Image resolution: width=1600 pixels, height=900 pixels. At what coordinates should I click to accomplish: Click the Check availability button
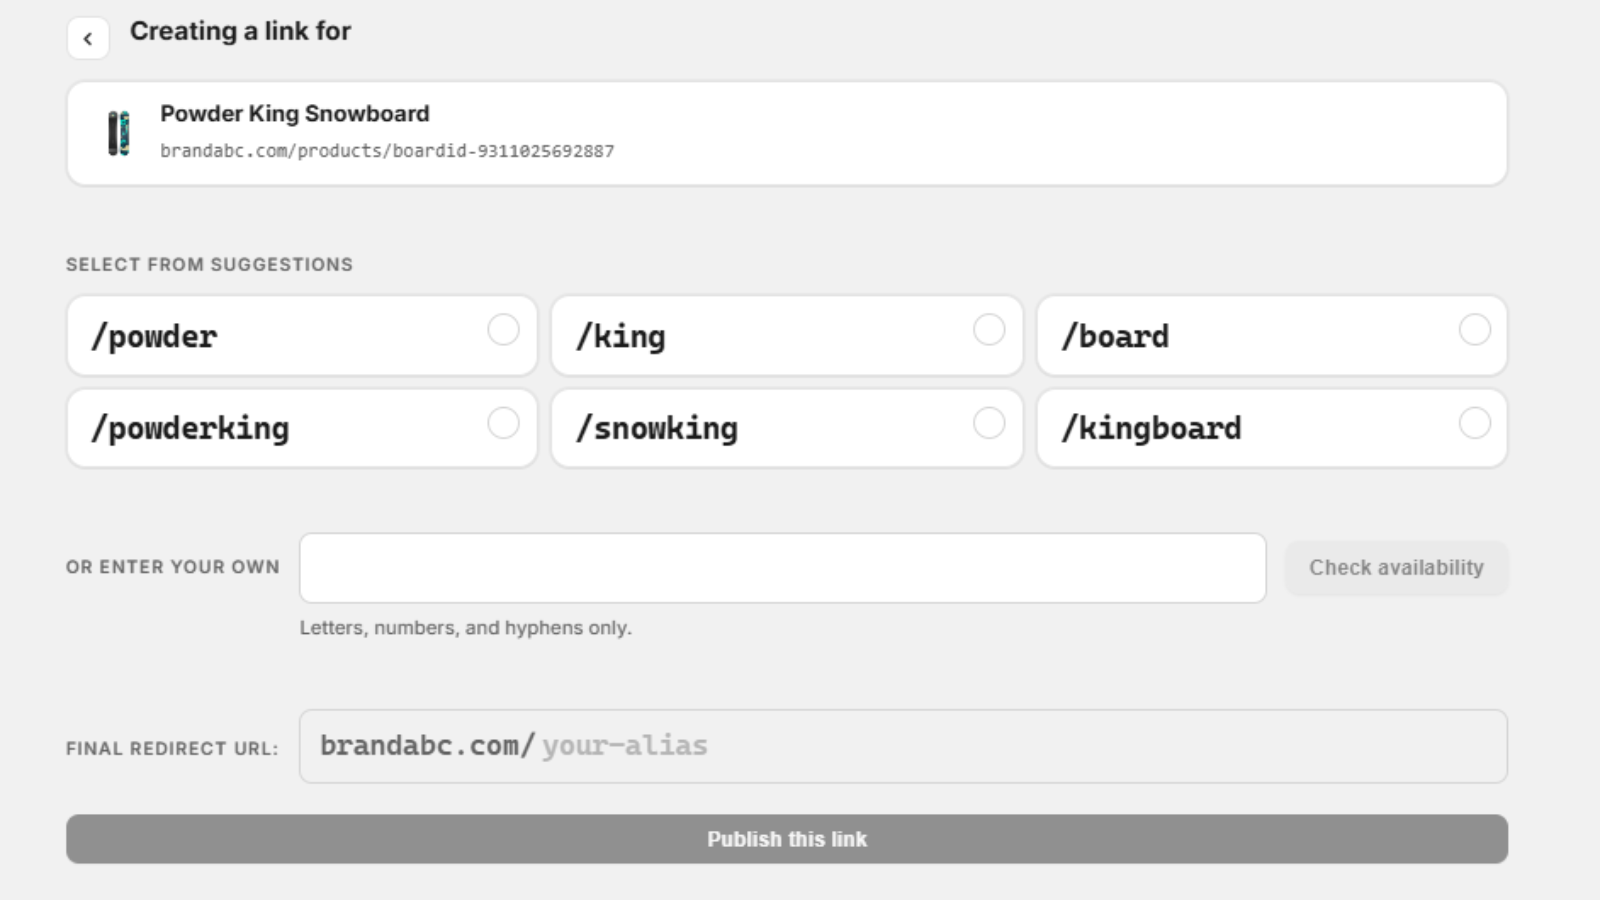click(1396, 568)
